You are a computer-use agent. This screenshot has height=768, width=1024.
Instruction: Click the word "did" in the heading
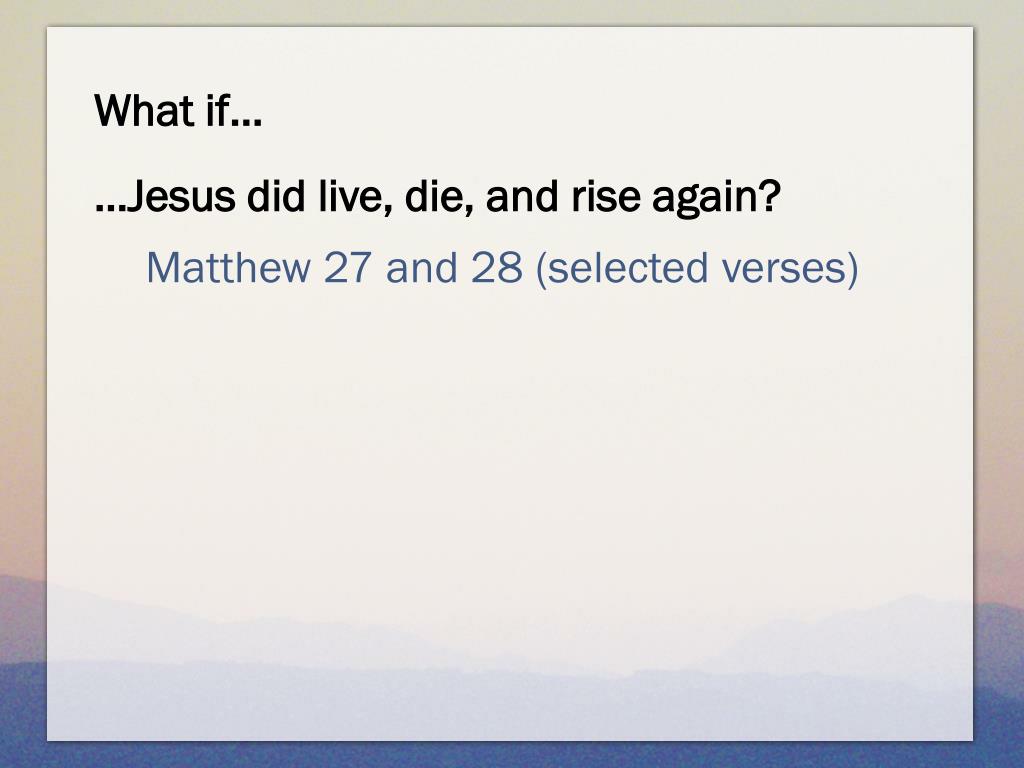click(x=276, y=196)
